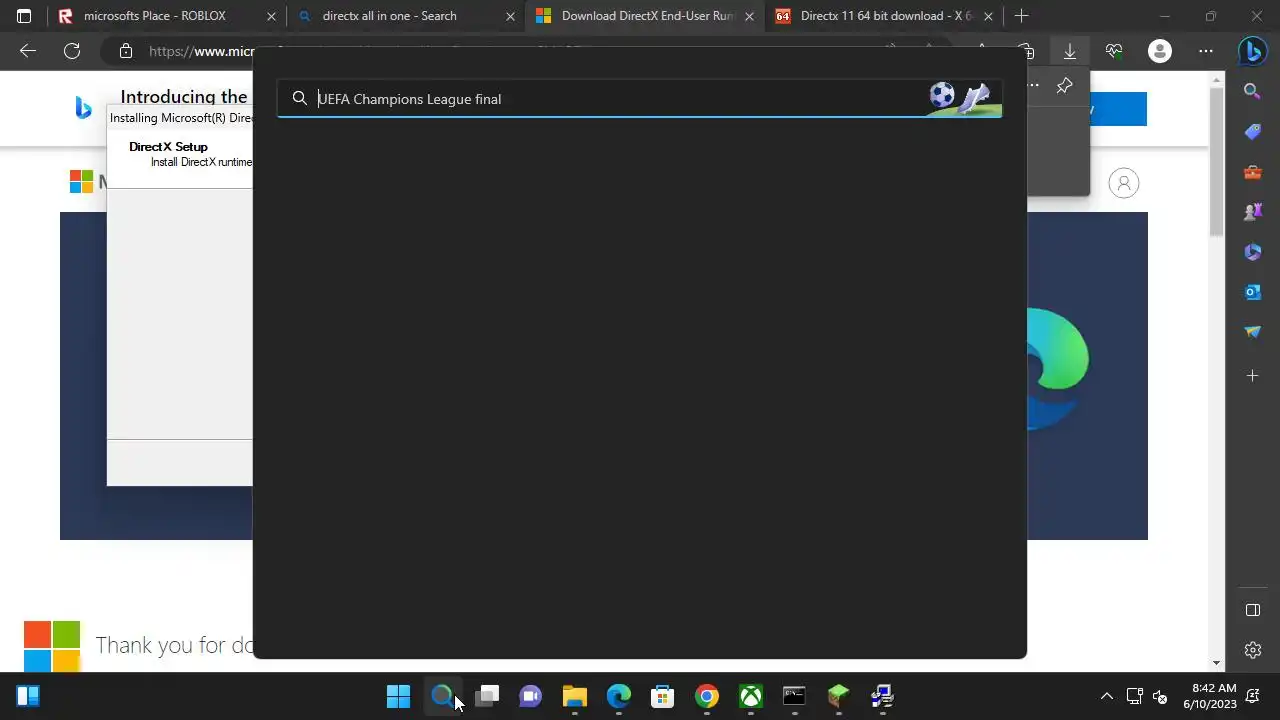Screen dimensions: 1280x720
Task: Open the DirectX setup installer taskbar icon
Action: [x=882, y=696]
